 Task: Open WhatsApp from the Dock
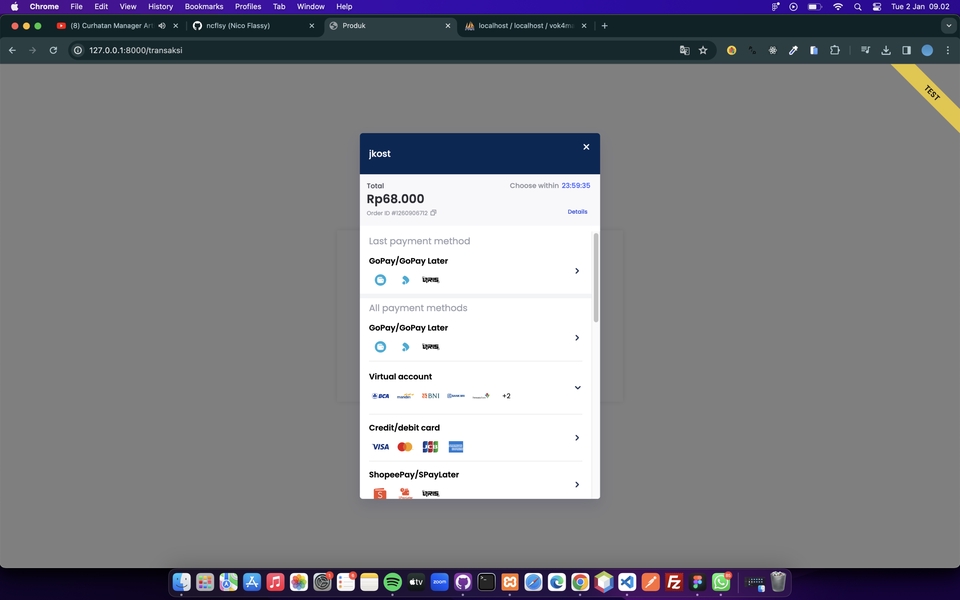(721, 582)
